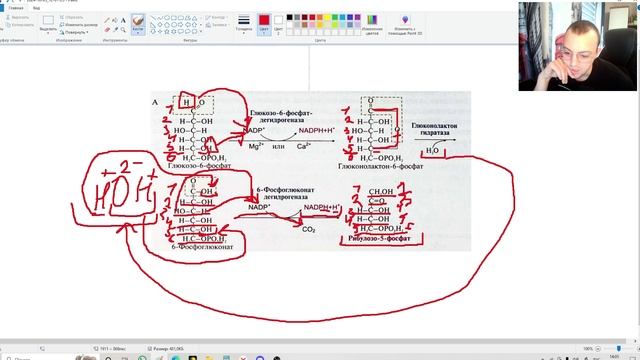
Task: Pick the green palette swatch
Action: click(335, 17)
